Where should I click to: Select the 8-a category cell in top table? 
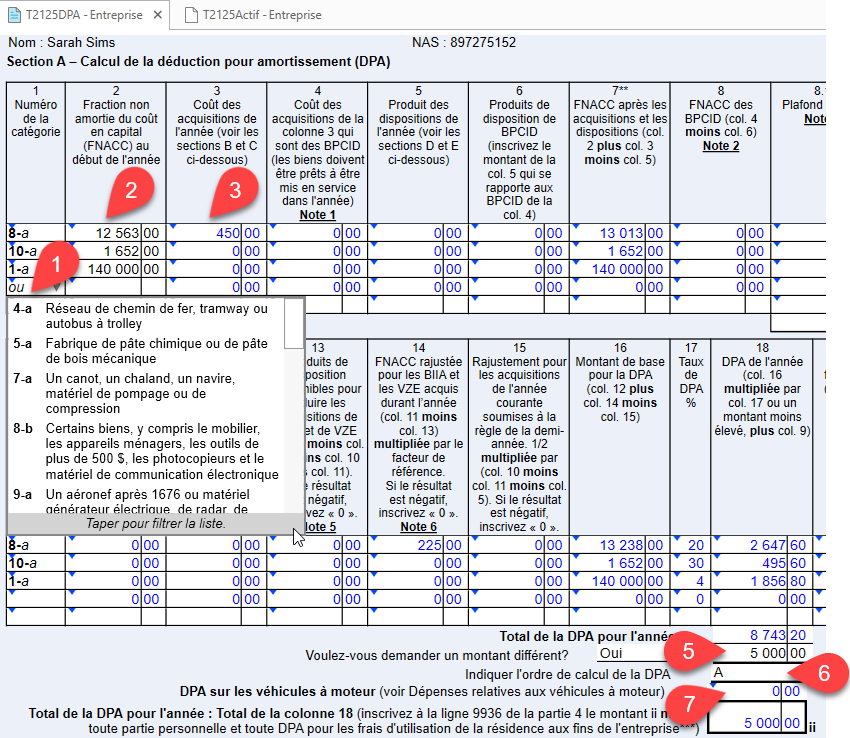click(36, 233)
